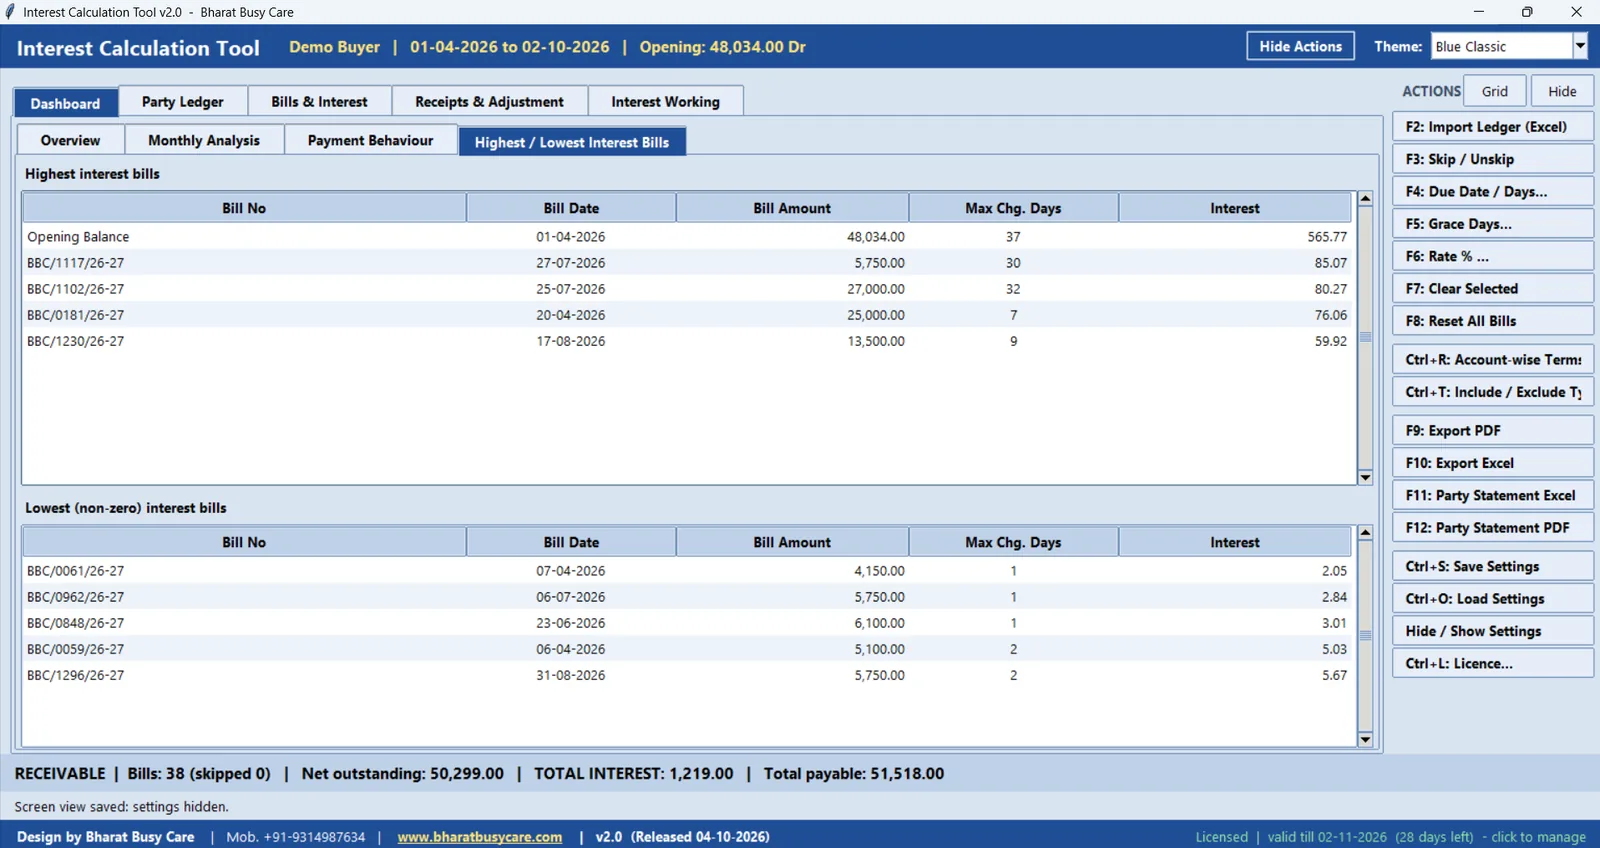This screenshot has height=848, width=1600.
Task: Click scroll-up arrow of lowest bills table
Action: [1365, 533]
